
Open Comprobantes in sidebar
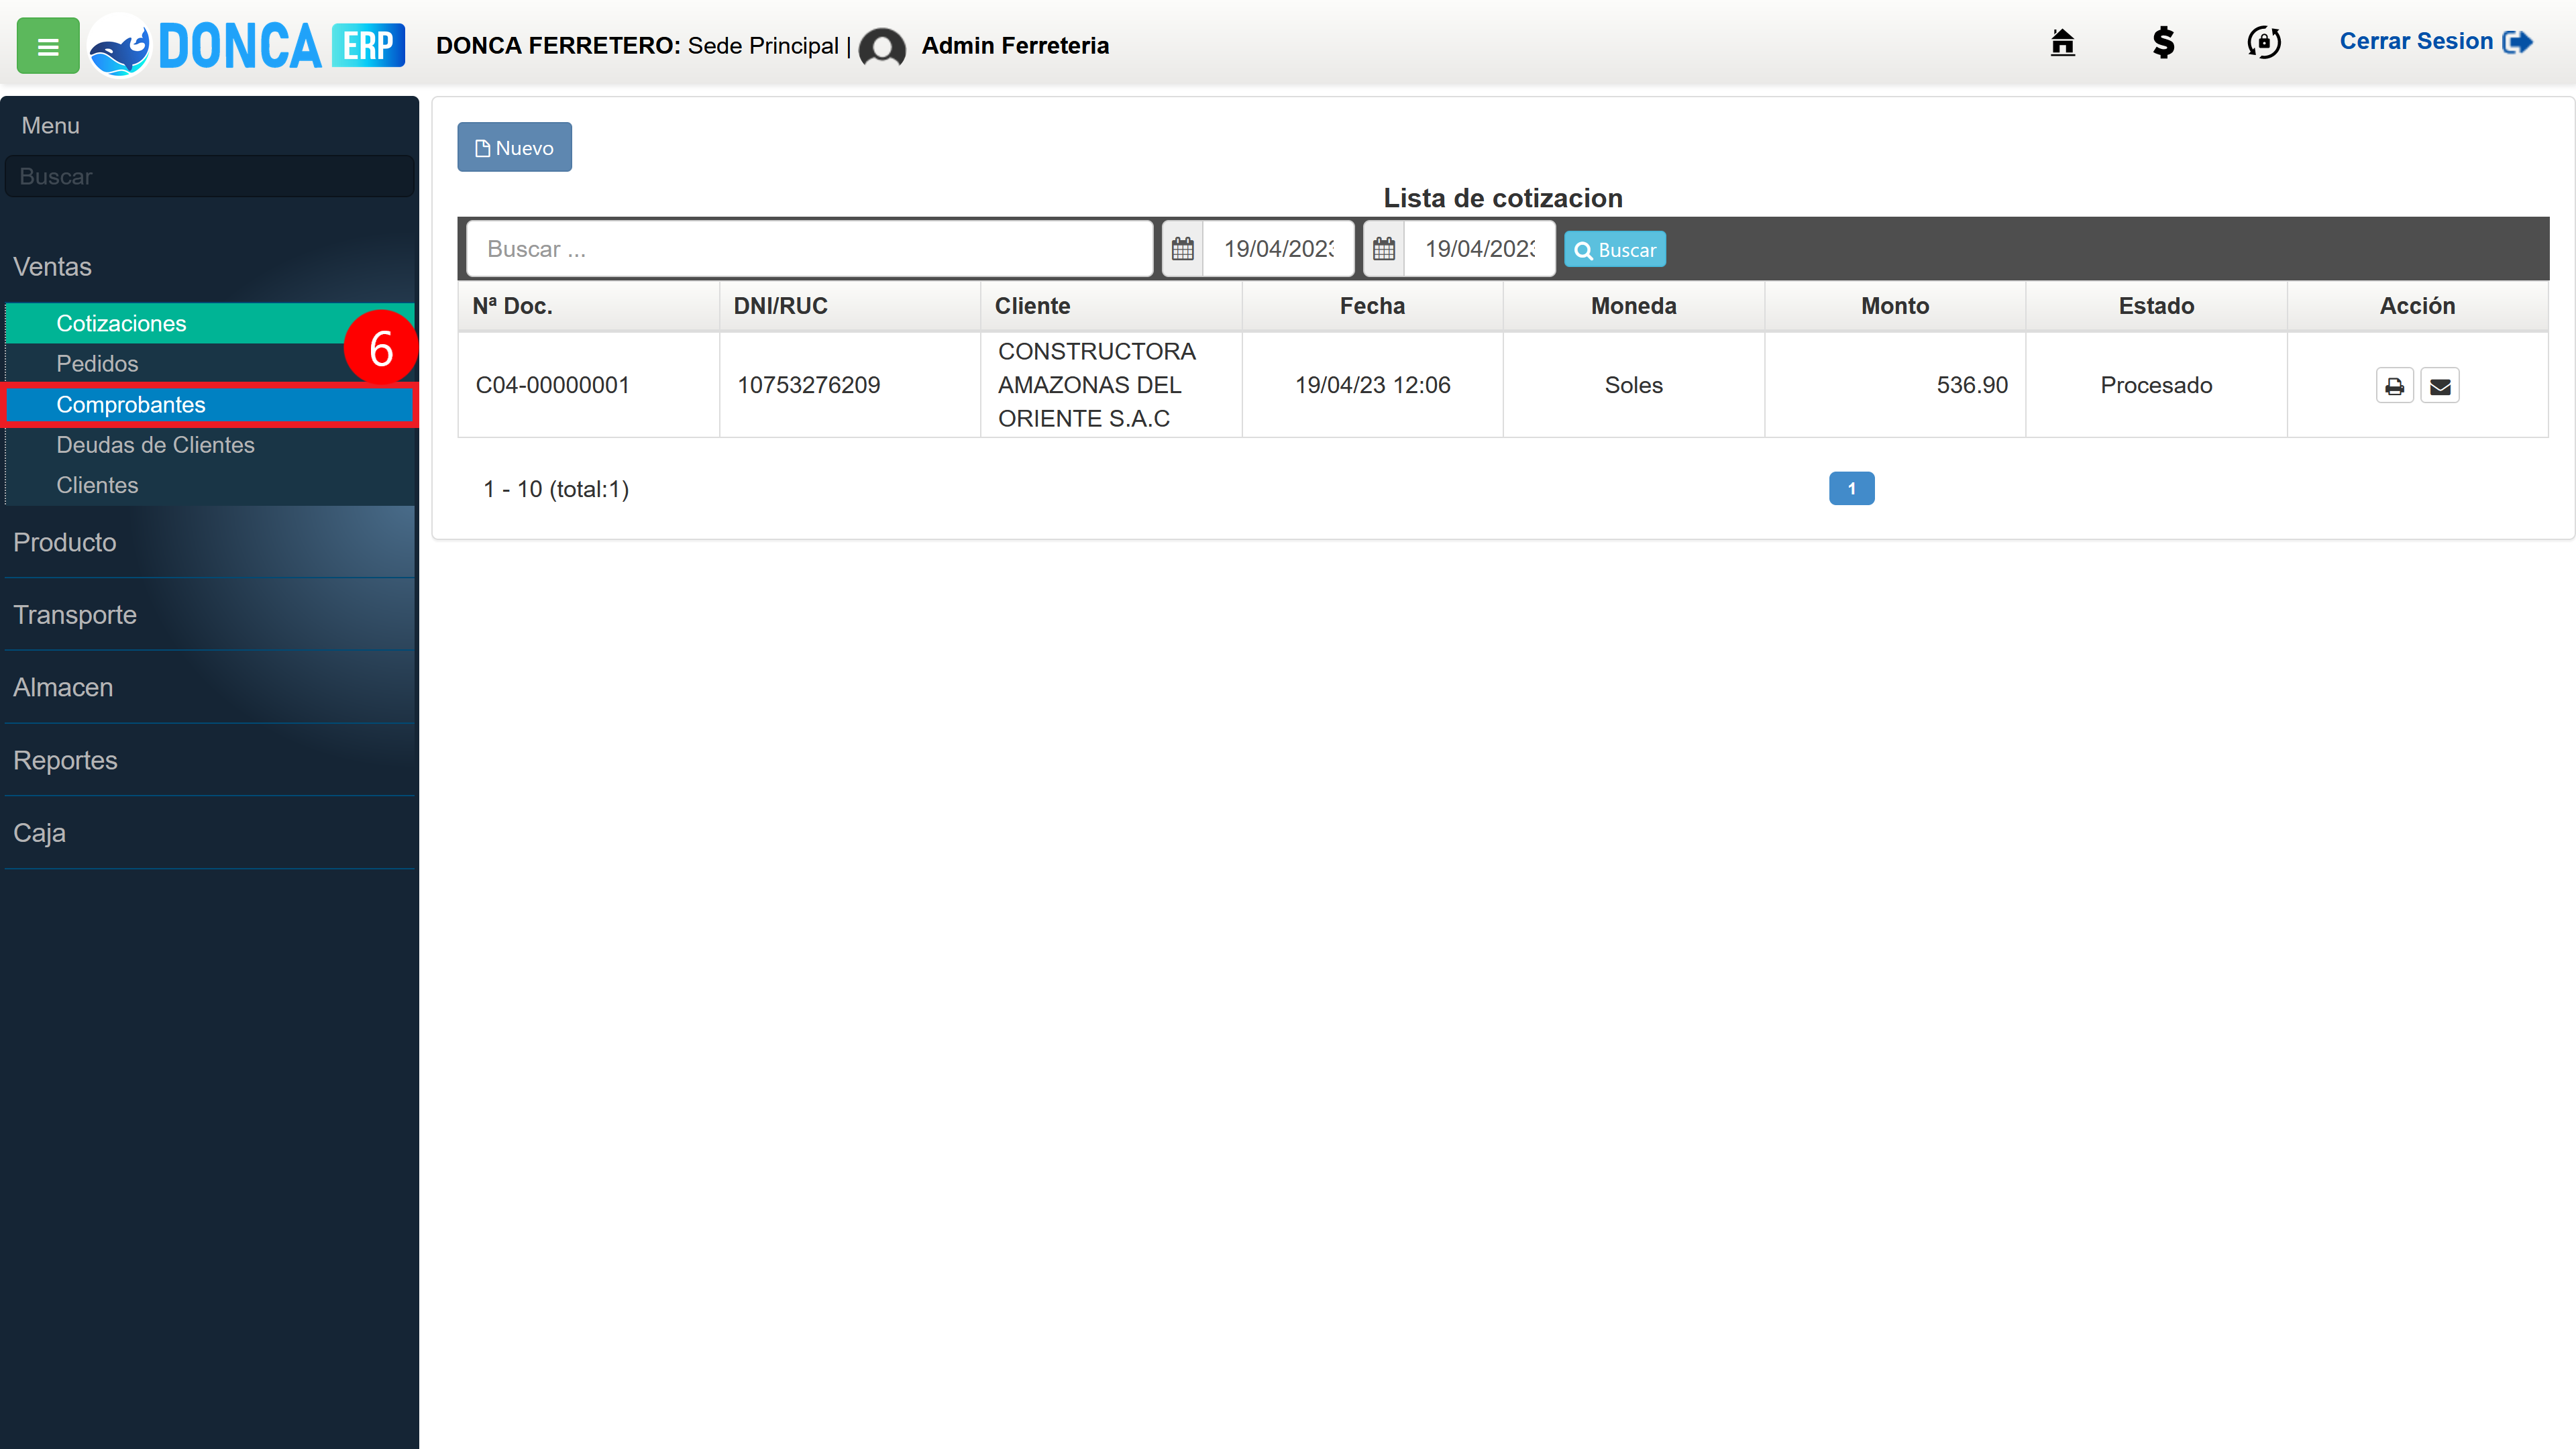[x=209, y=405]
